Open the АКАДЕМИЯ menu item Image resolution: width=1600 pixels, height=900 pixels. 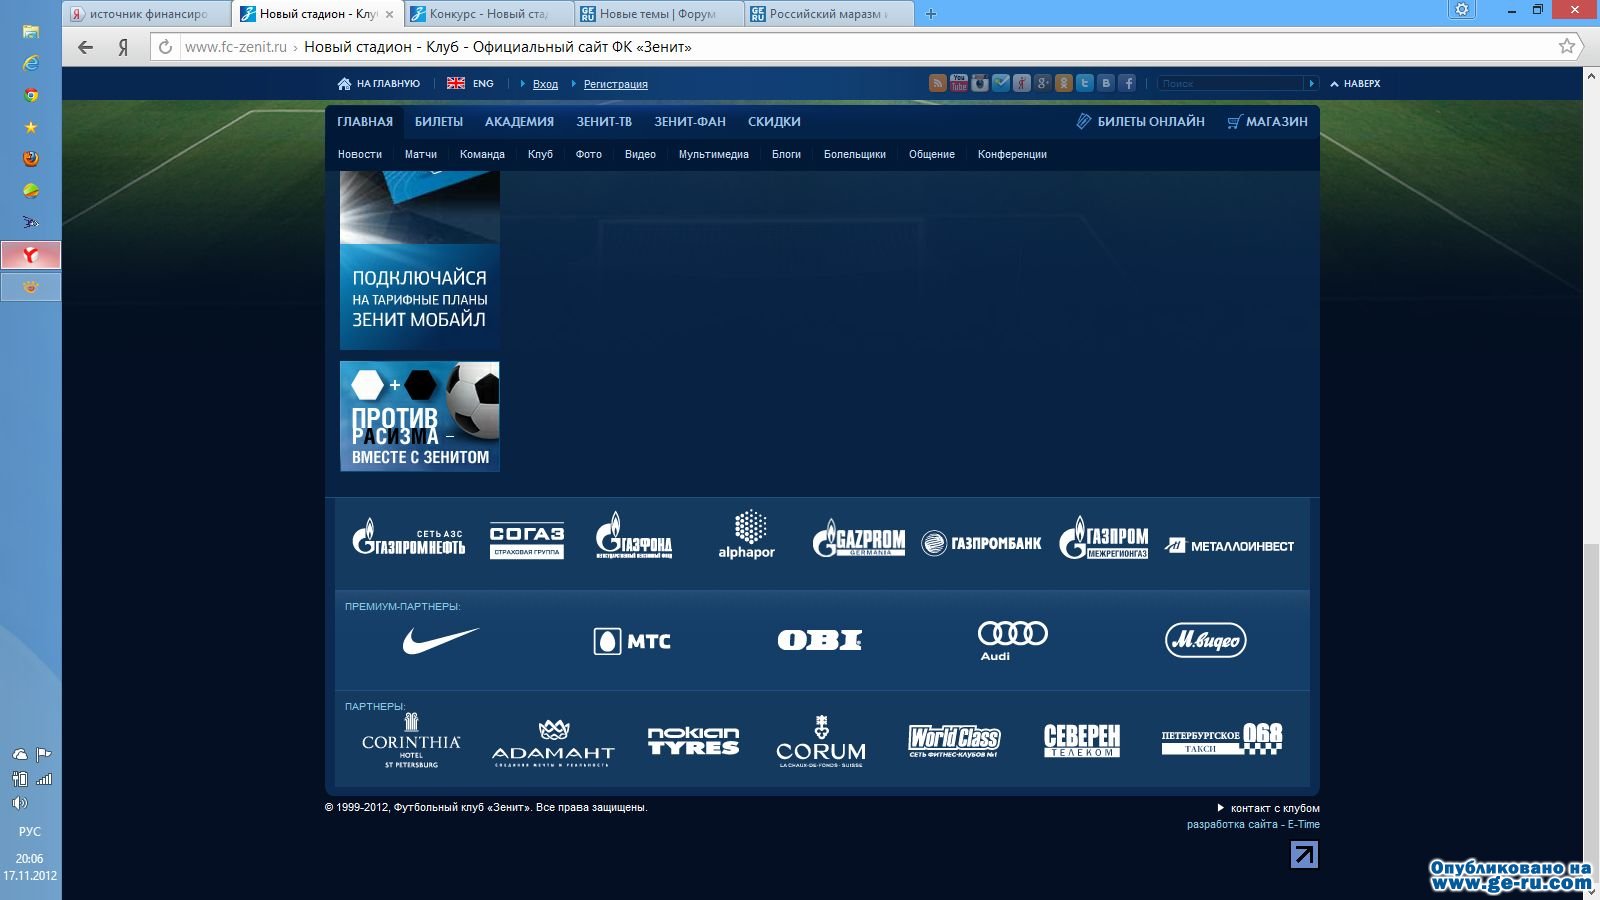pos(519,122)
